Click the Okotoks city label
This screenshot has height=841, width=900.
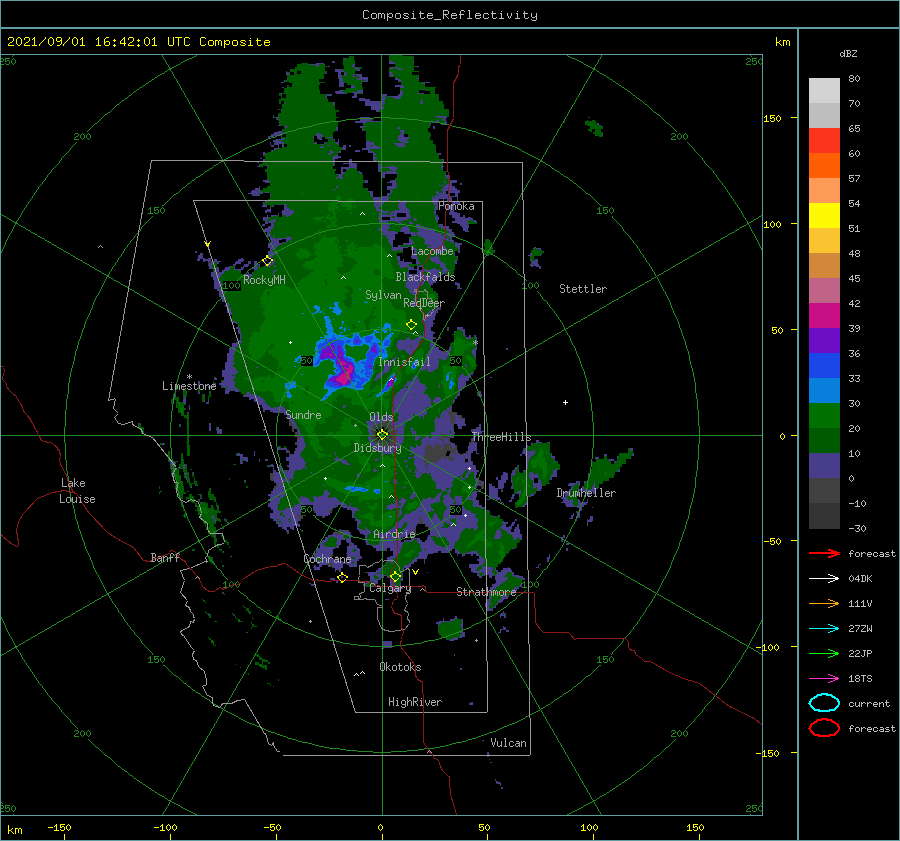(400, 667)
